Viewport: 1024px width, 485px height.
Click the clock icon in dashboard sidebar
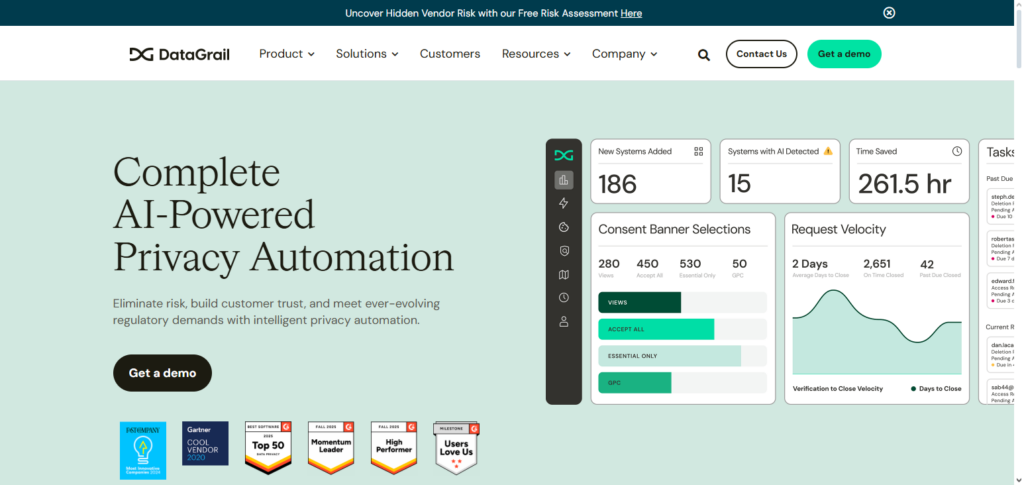click(564, 297)
